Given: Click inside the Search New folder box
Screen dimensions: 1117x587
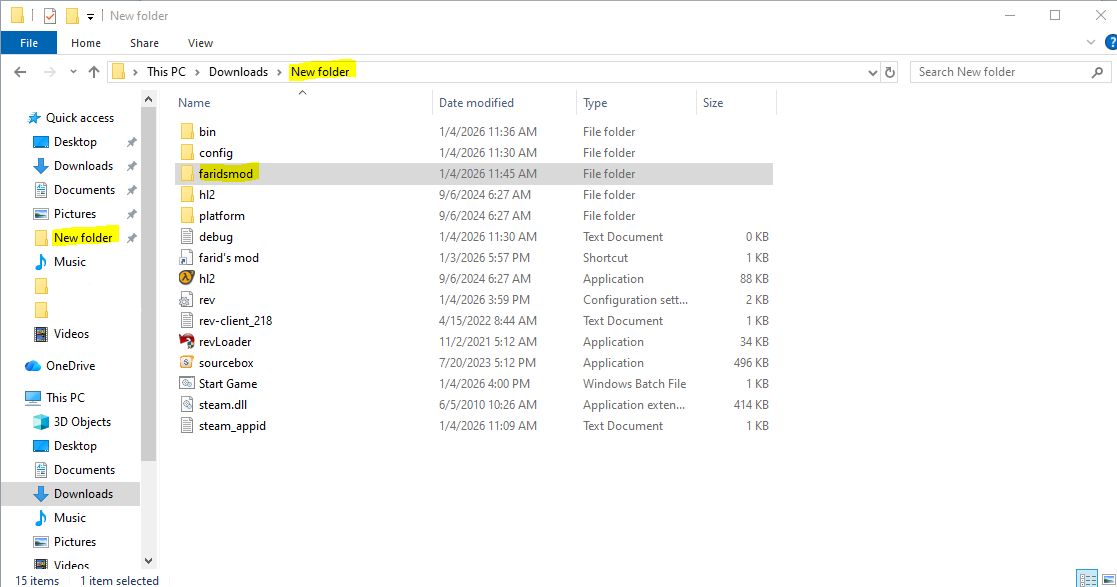Looking at the screenshot, I should [x=1000, y=71].
